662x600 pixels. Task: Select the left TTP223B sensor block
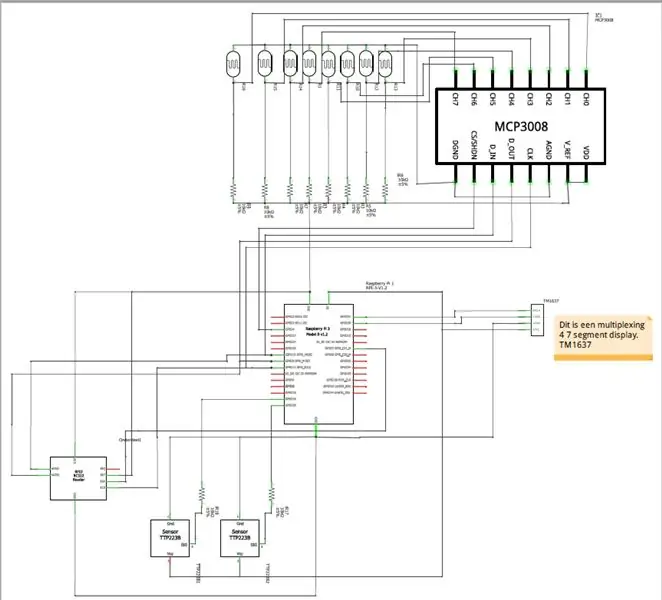tap(170, 538)
